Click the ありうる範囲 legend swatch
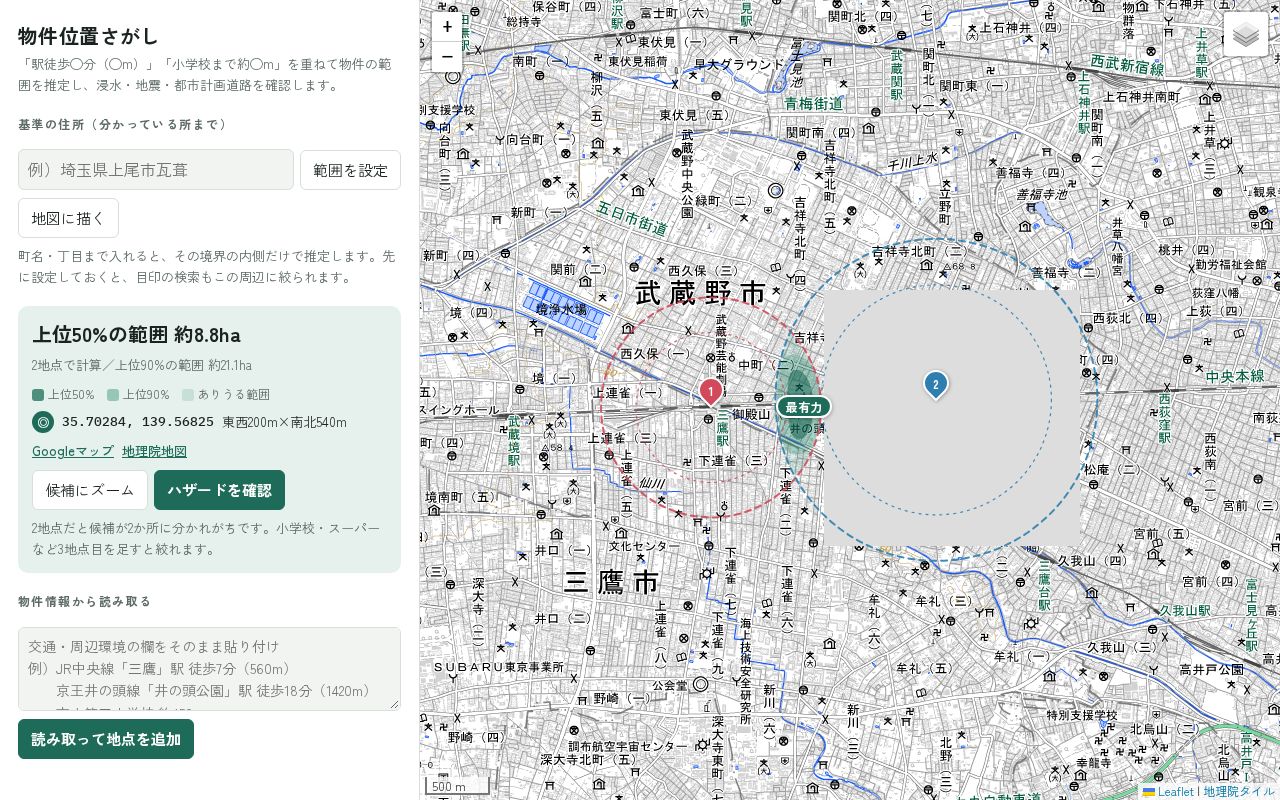This screenshot has height=800, width=1280. [x=188, y=395]
